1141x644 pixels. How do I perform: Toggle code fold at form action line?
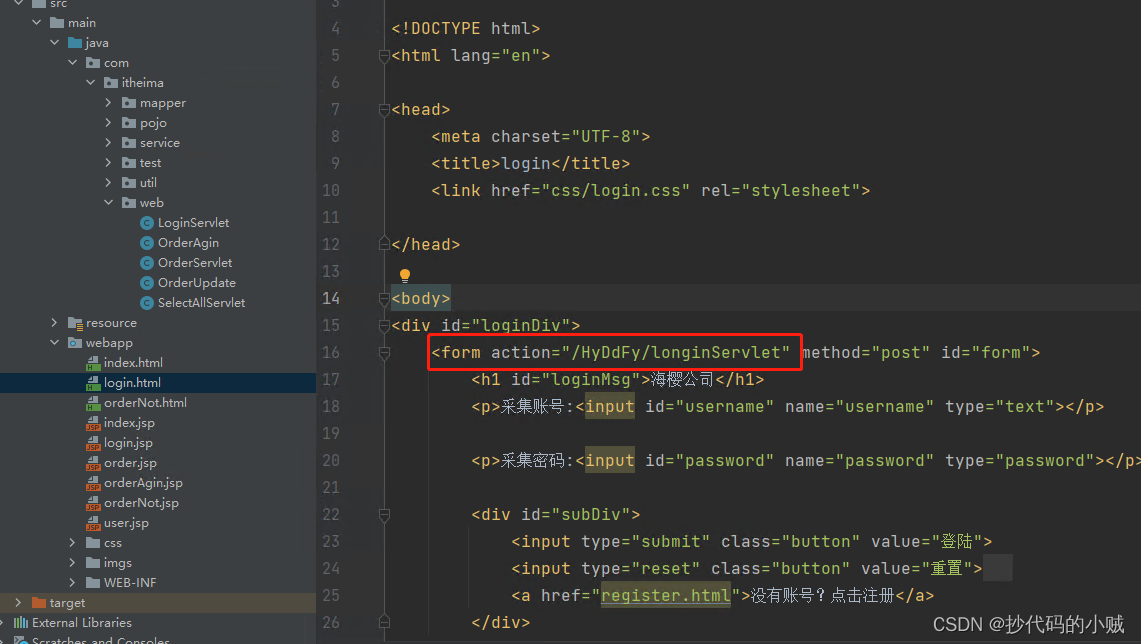point(384,353)
